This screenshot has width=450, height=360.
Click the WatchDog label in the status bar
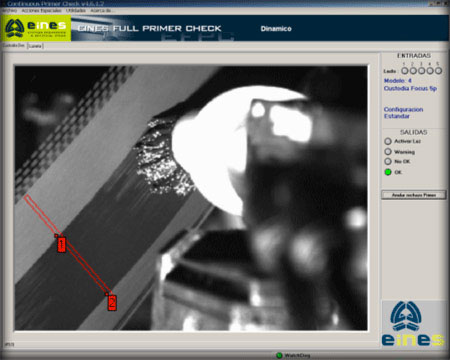coord(297,355)
